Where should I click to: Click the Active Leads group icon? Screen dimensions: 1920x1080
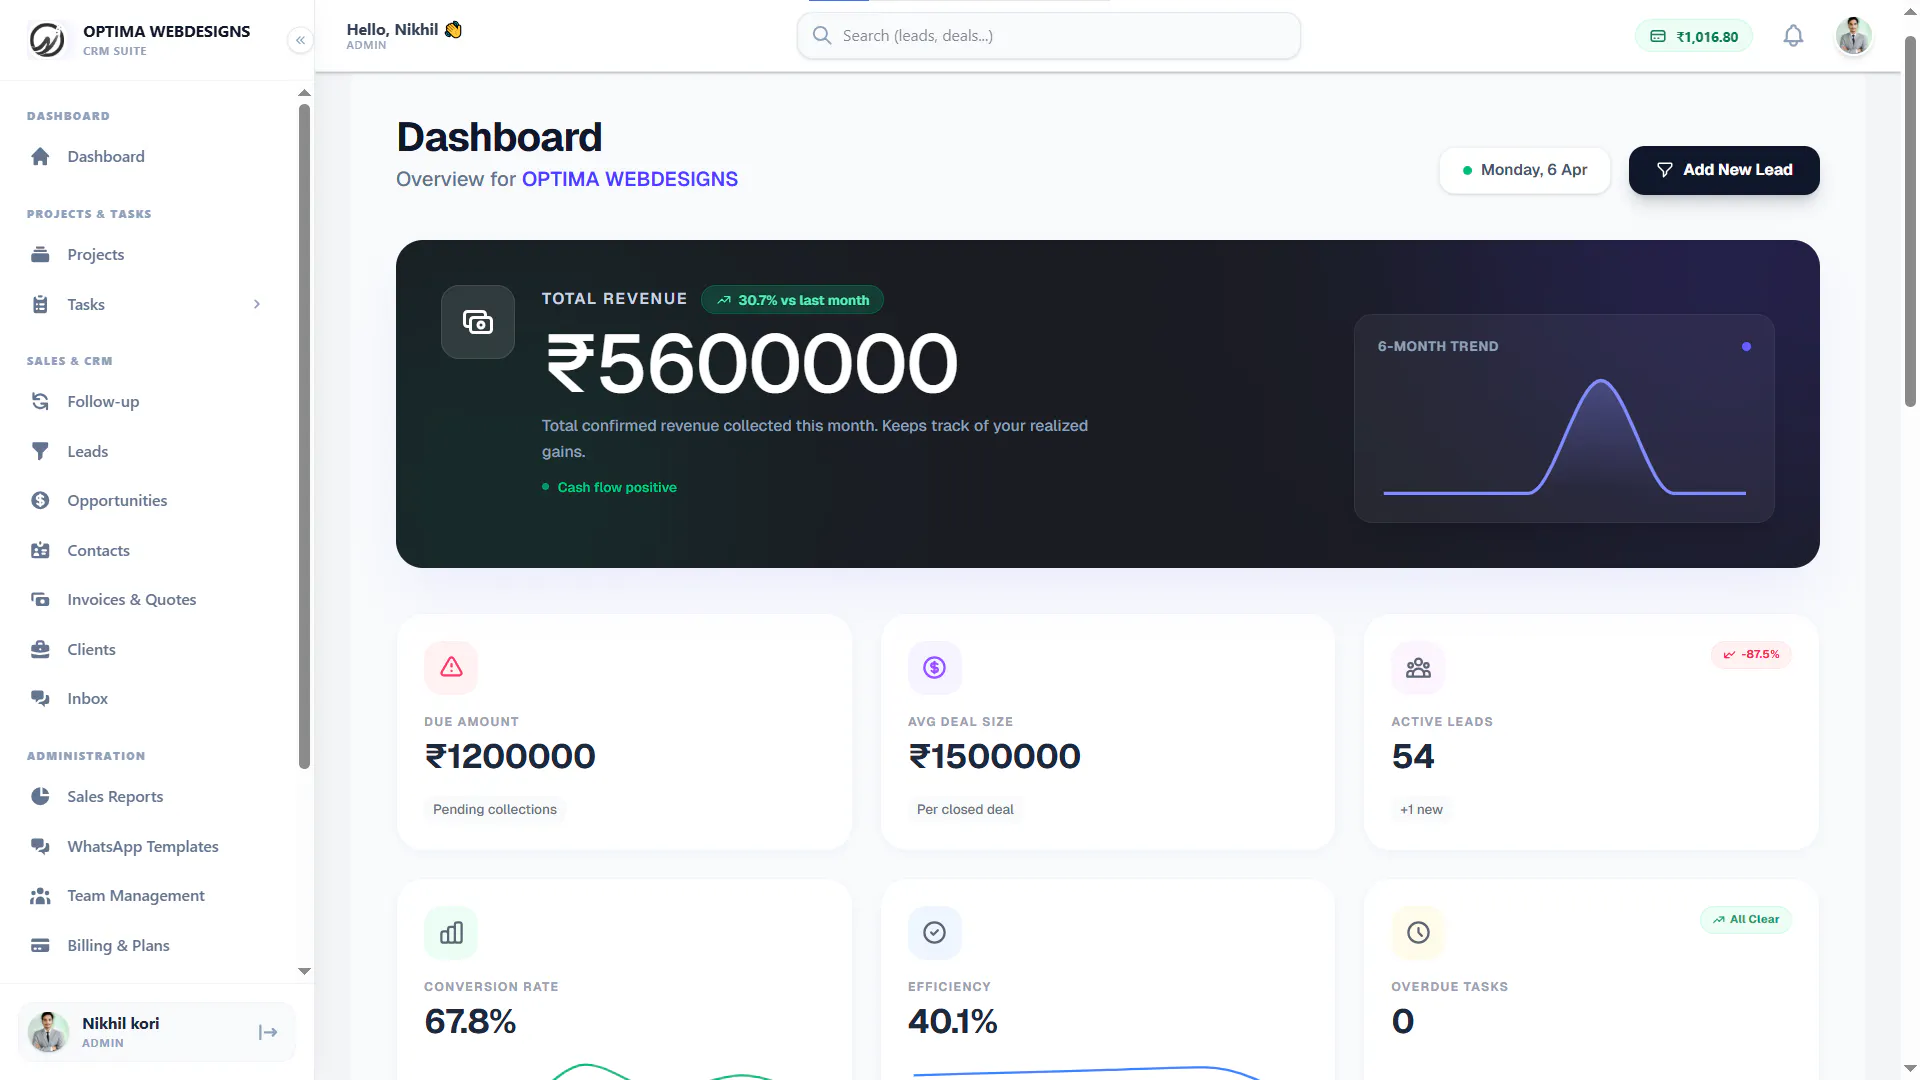coord(1418,668)
